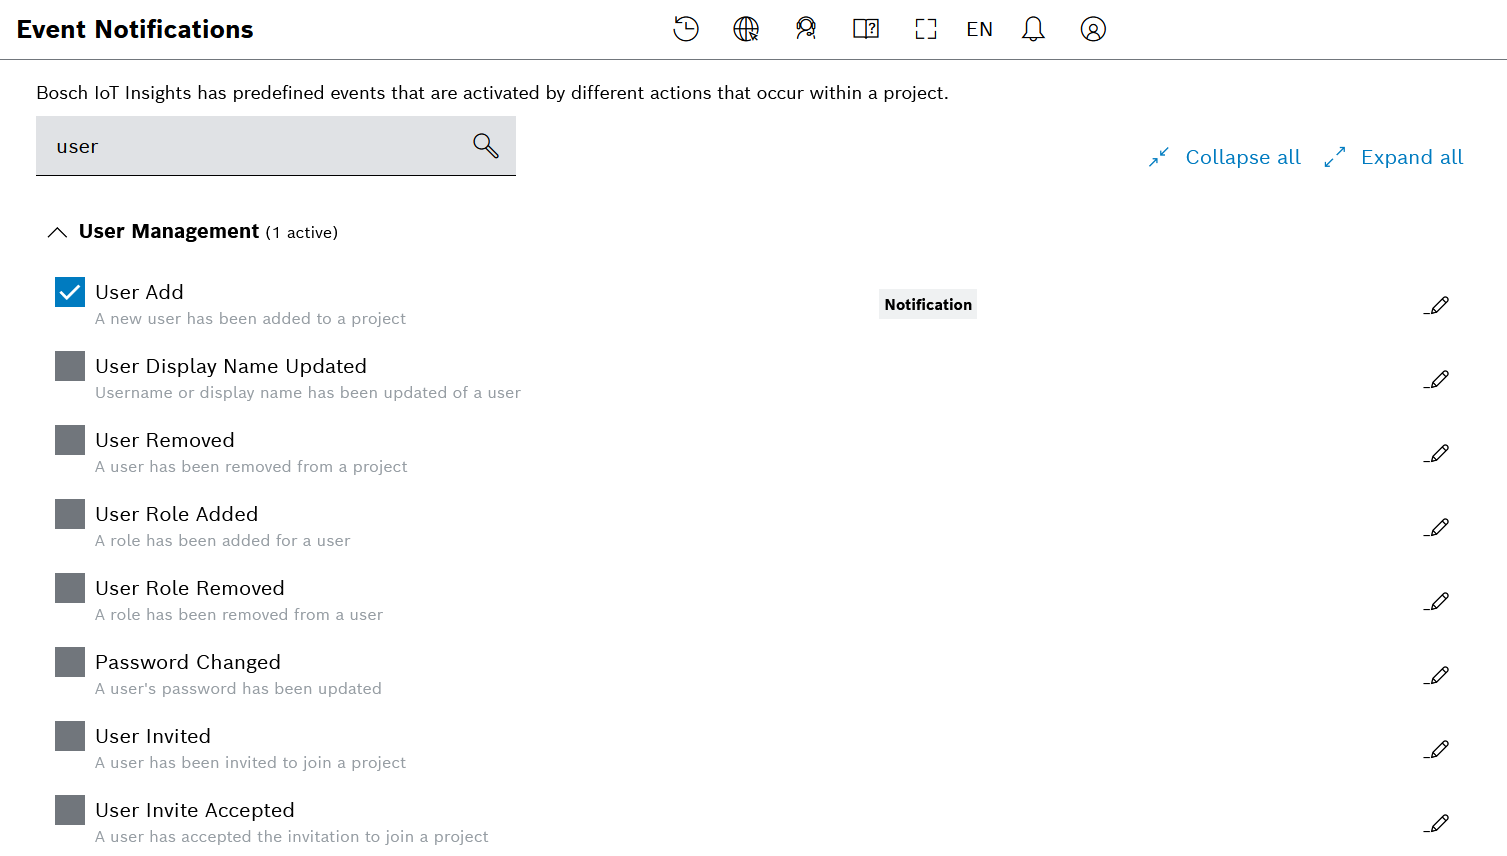1507x856 pixels.
Task: Open the help documentation book icon
Action: 866,29
